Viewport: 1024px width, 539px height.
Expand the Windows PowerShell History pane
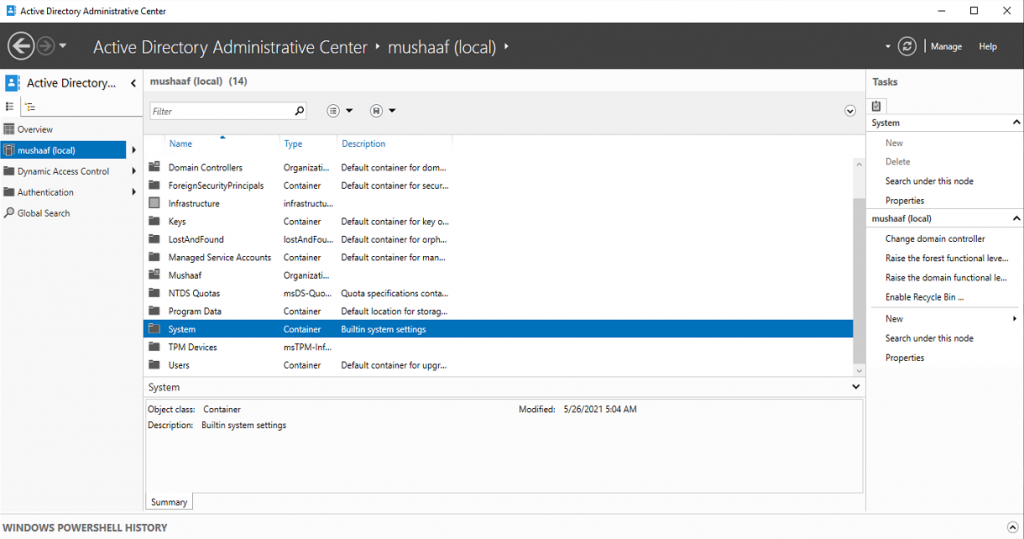[1012, 527]
